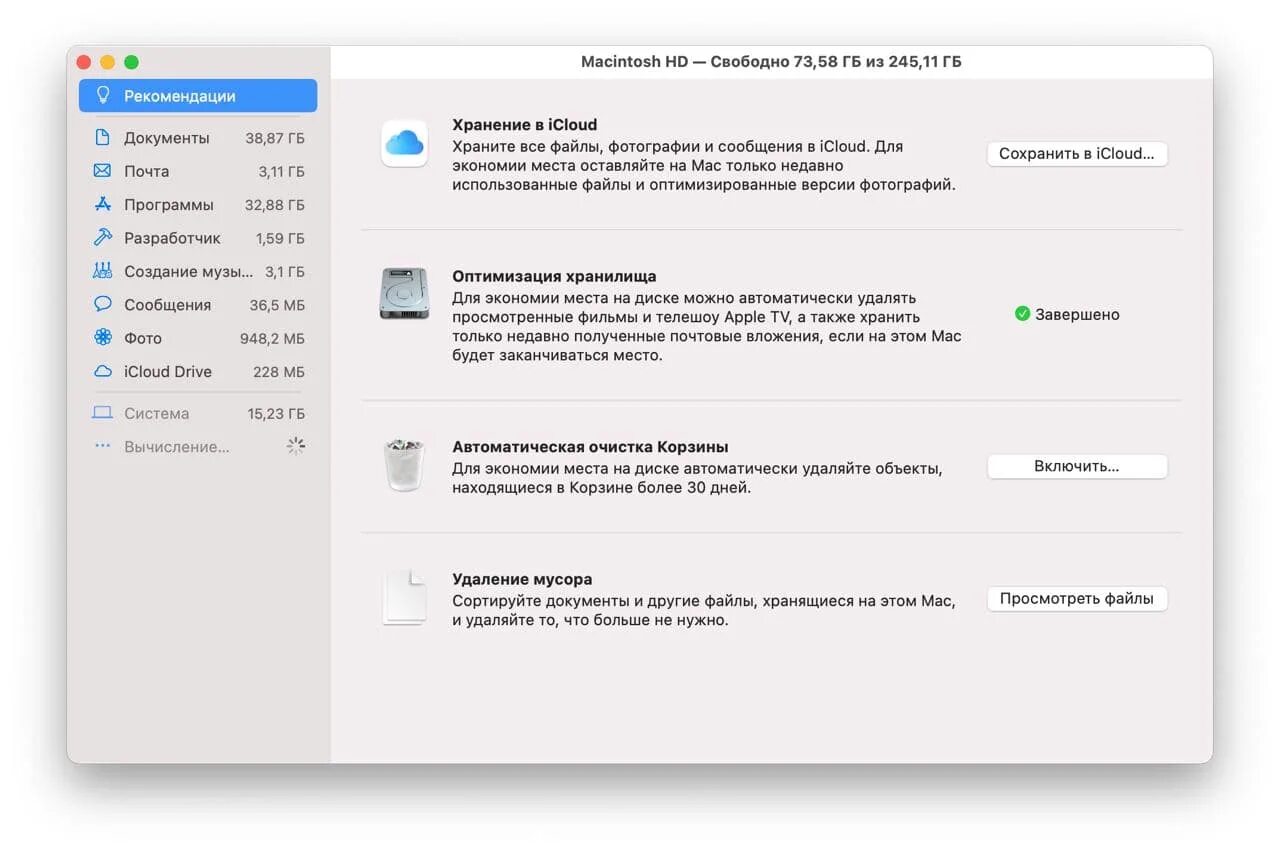Open the Документы category

198,138
